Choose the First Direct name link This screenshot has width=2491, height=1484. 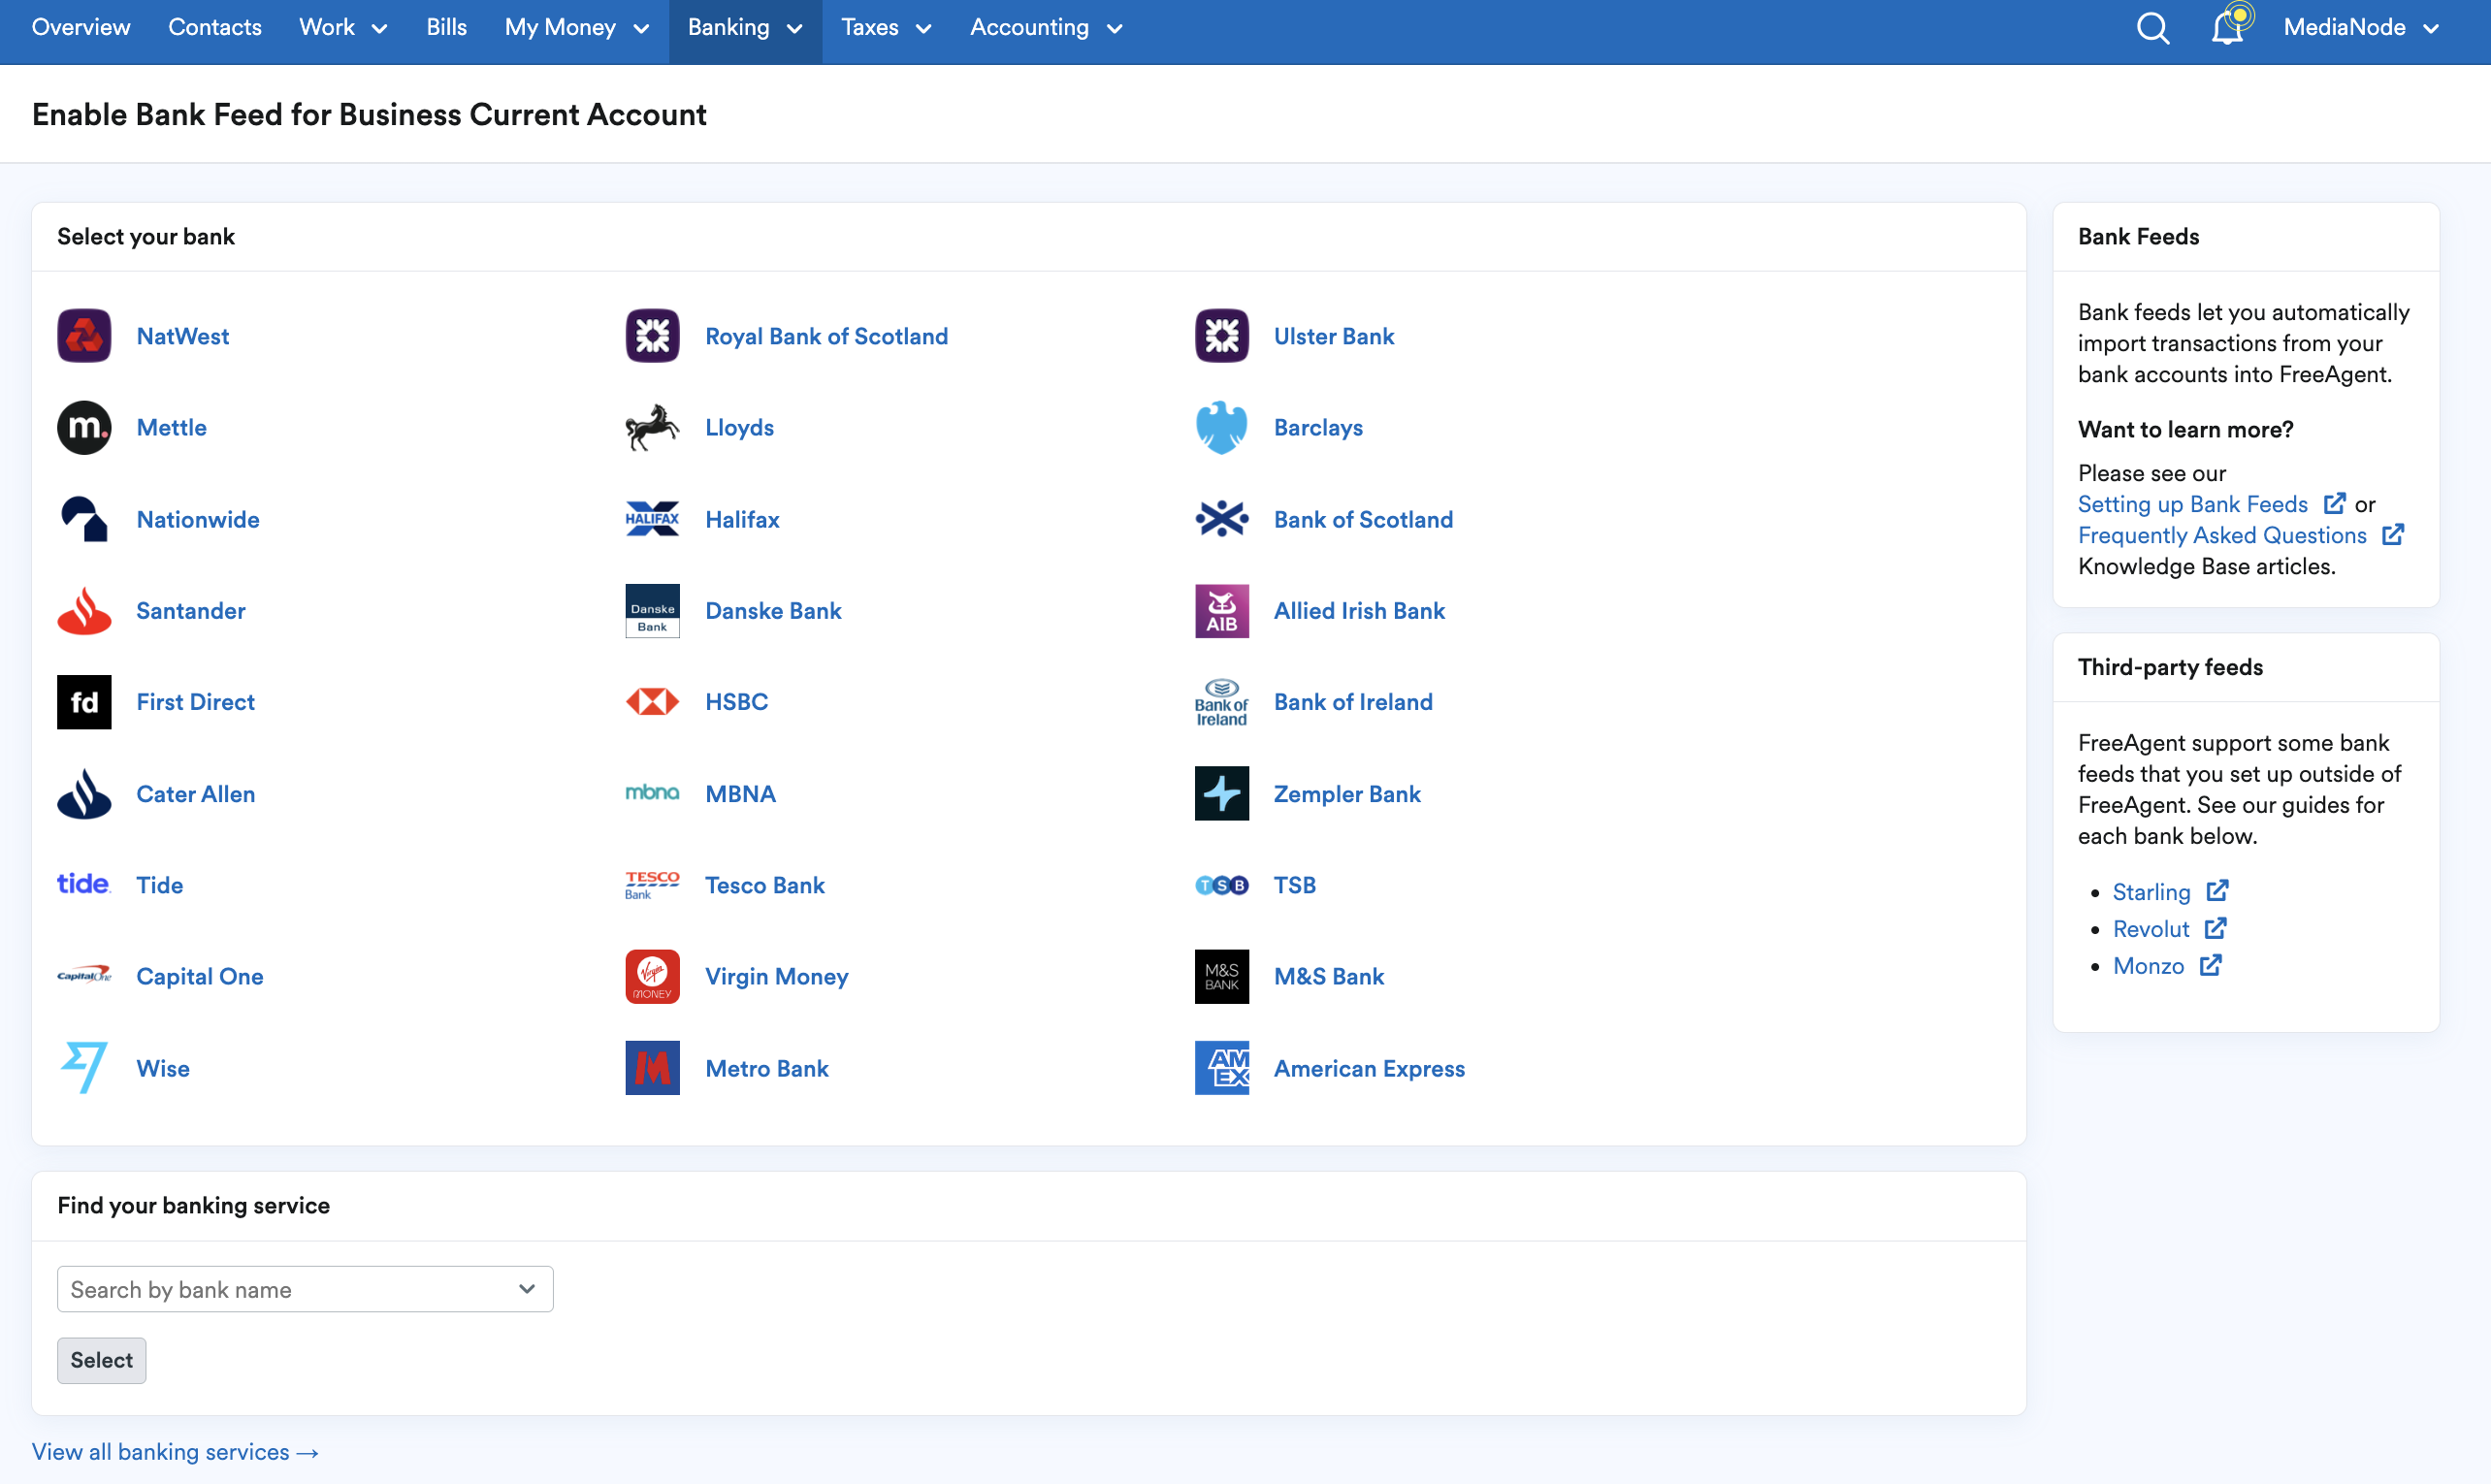pos(196,702)
